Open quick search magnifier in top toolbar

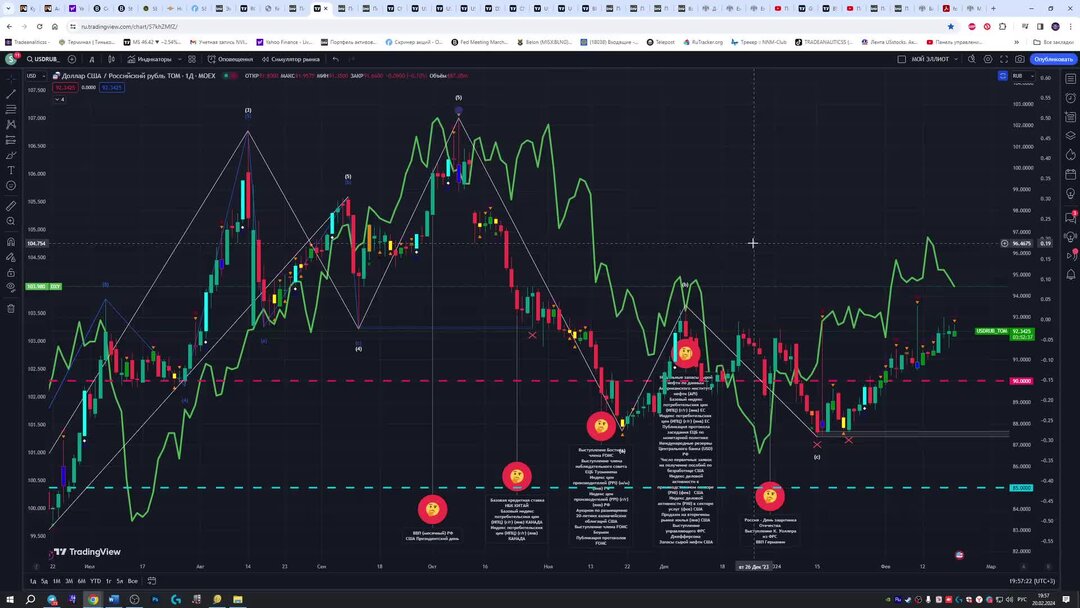pos(971,59)
